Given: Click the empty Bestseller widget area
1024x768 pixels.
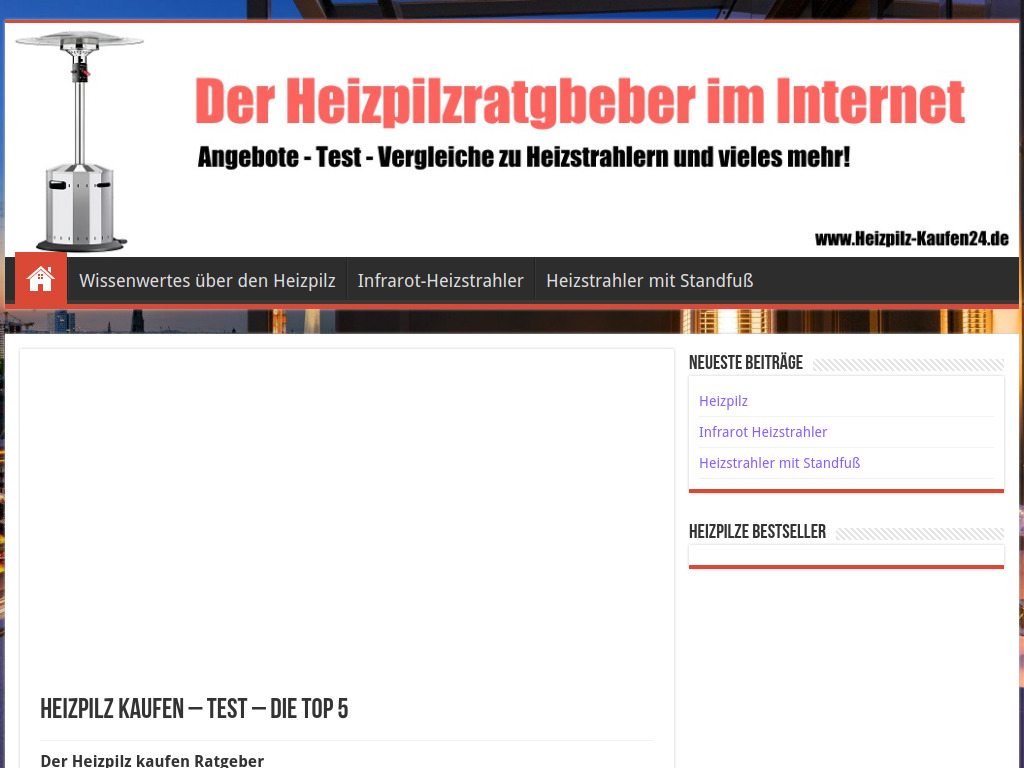Looking at the screenshot, I should pyautogui.click(x=846, y=555).
